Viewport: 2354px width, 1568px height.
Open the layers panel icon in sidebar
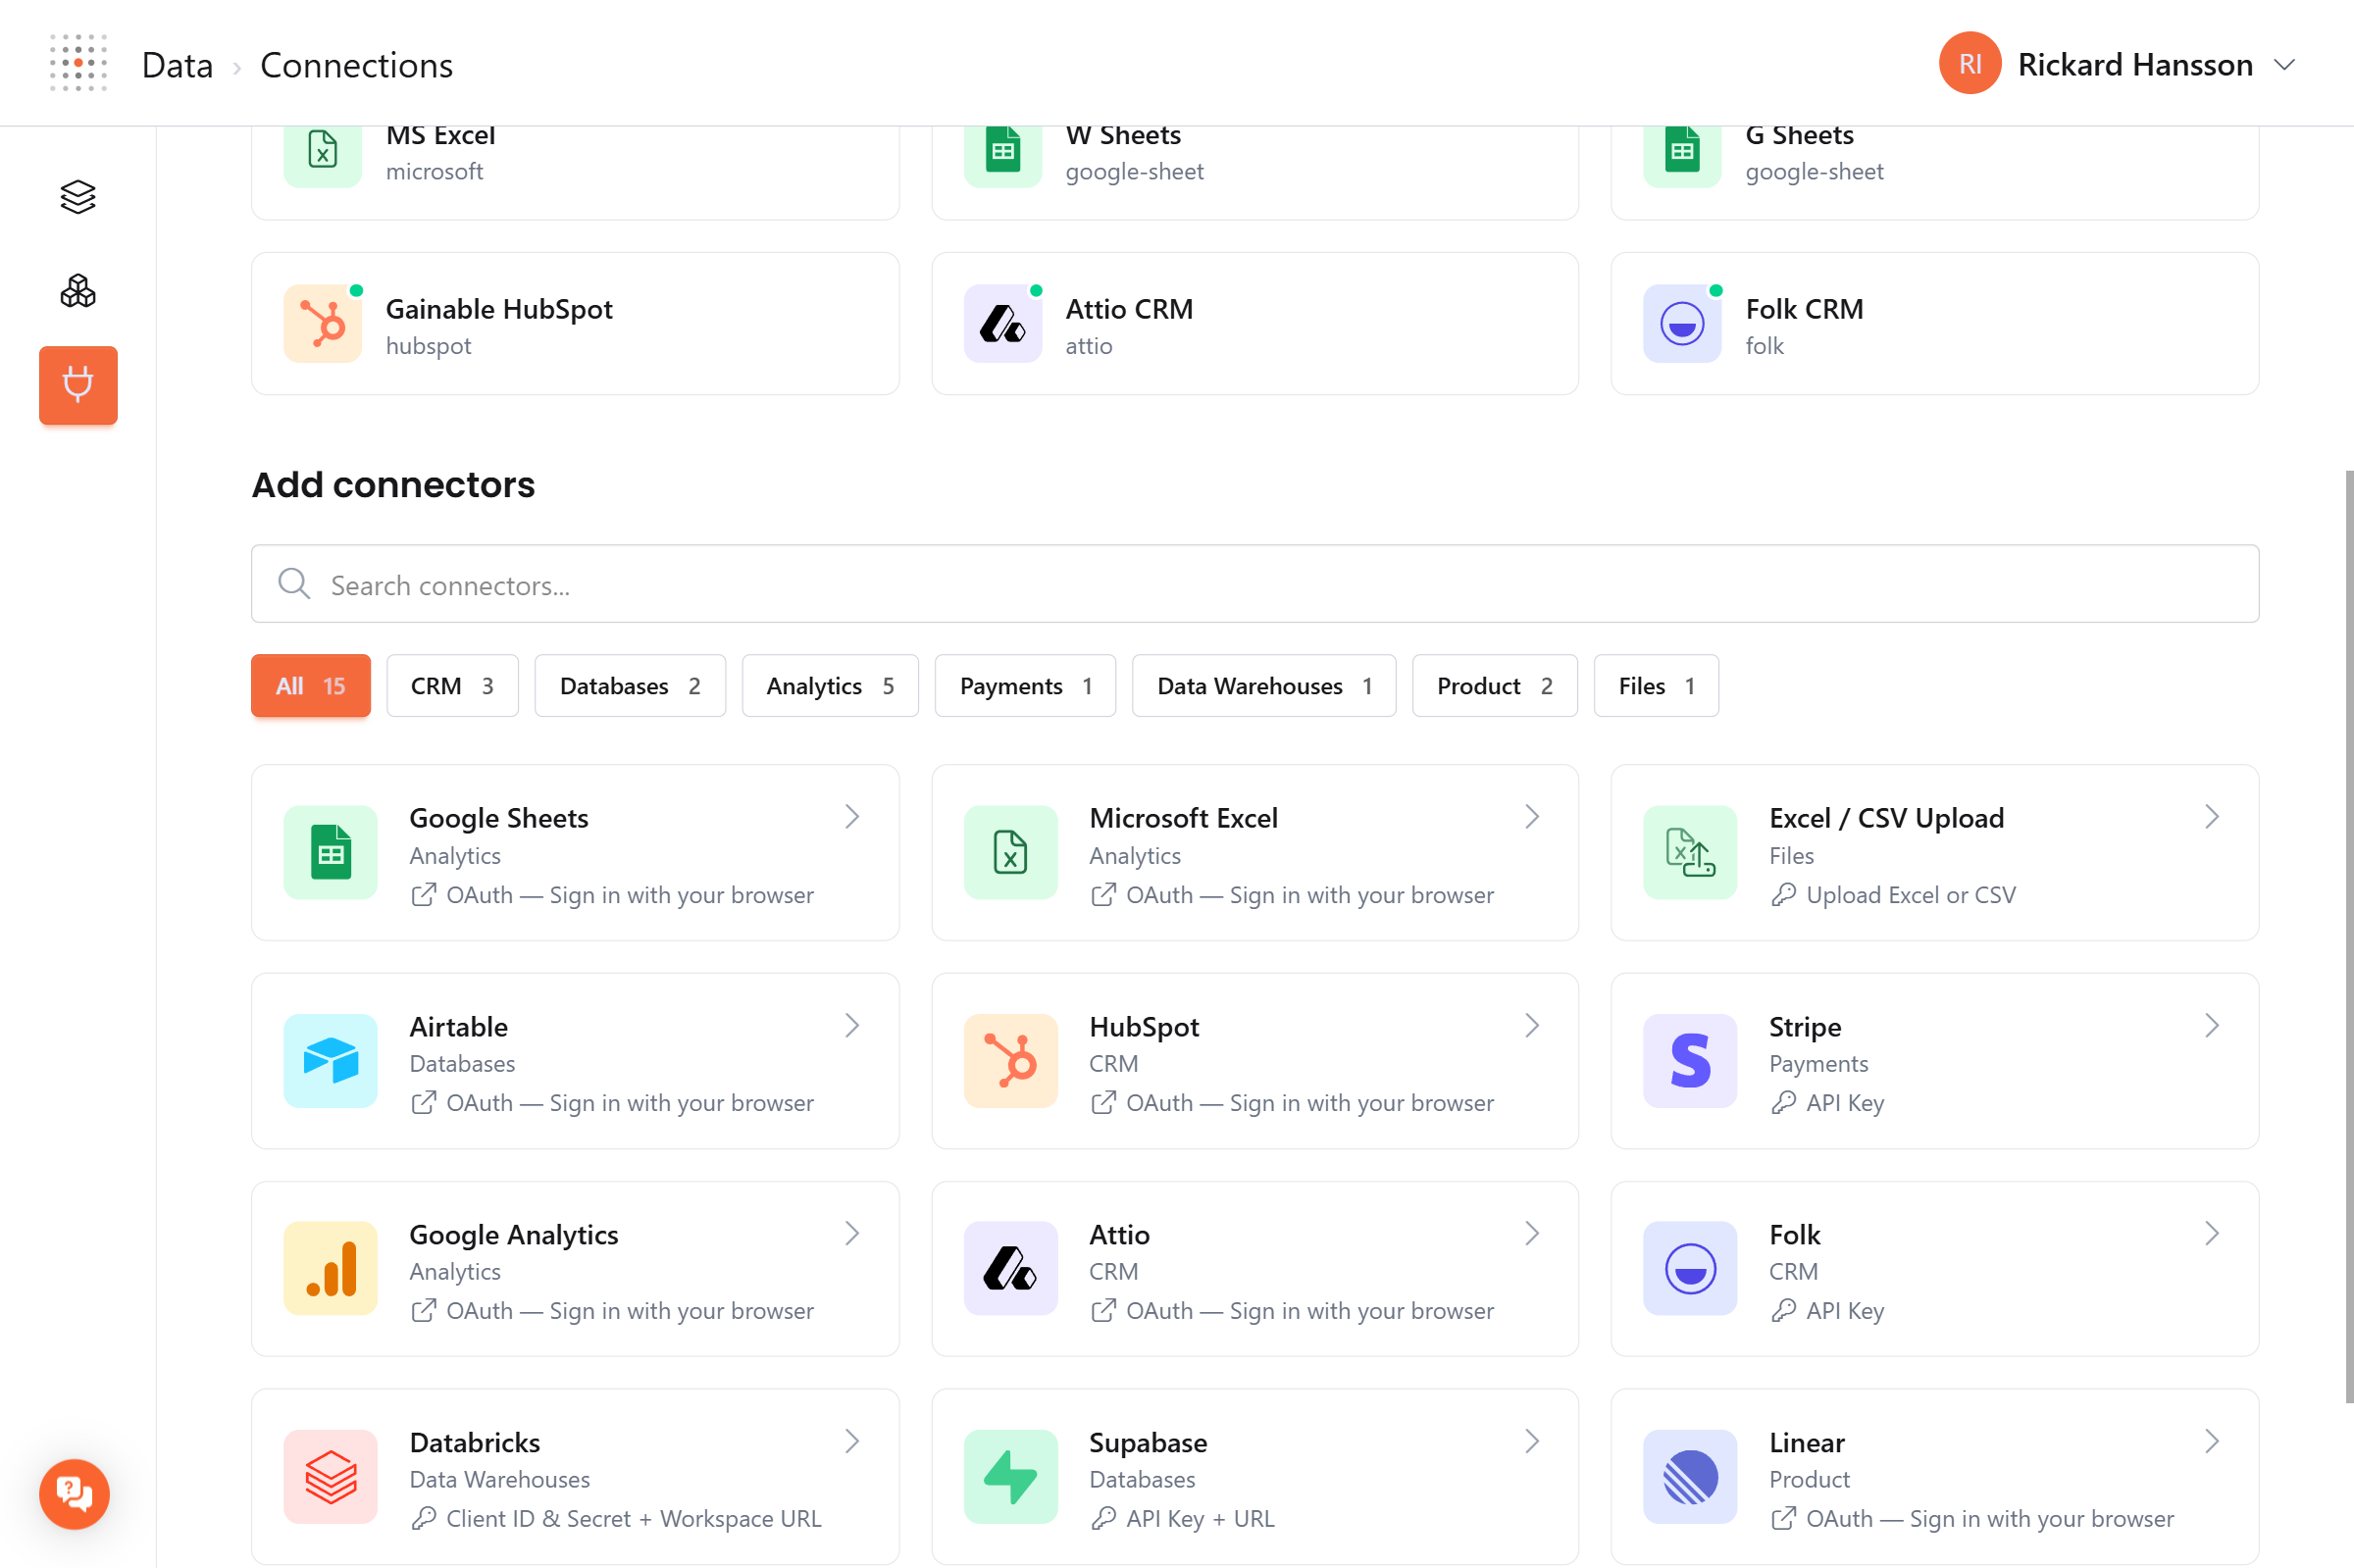coord(77,196)
